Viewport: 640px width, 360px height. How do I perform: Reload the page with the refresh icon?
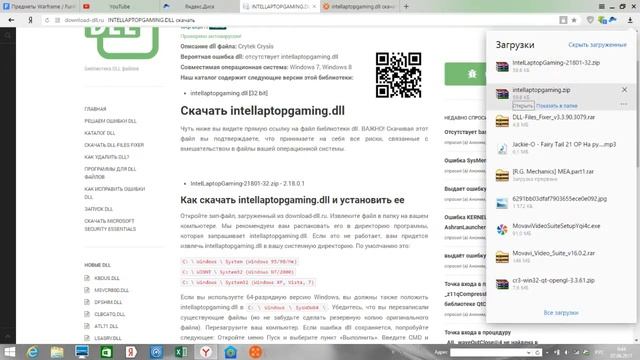(47, 20)
